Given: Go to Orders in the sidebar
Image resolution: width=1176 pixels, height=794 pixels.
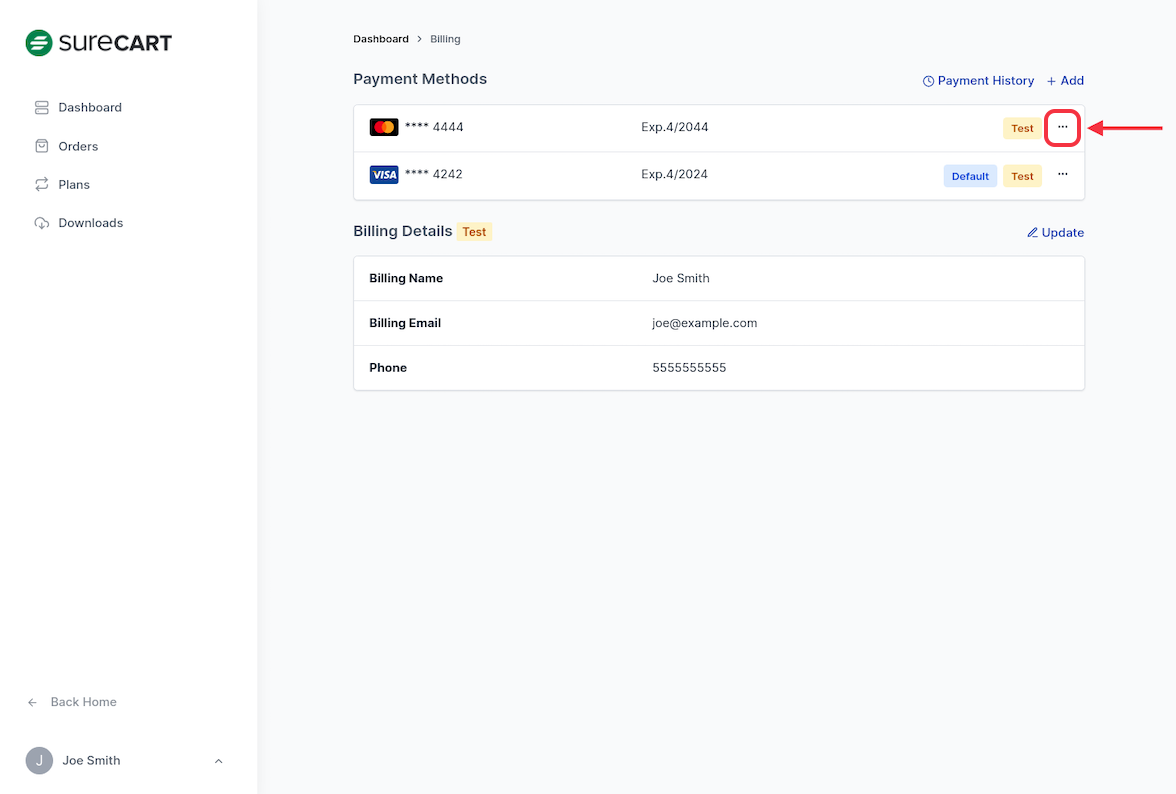Looking at the screenshot, I should tap(78, 146).
